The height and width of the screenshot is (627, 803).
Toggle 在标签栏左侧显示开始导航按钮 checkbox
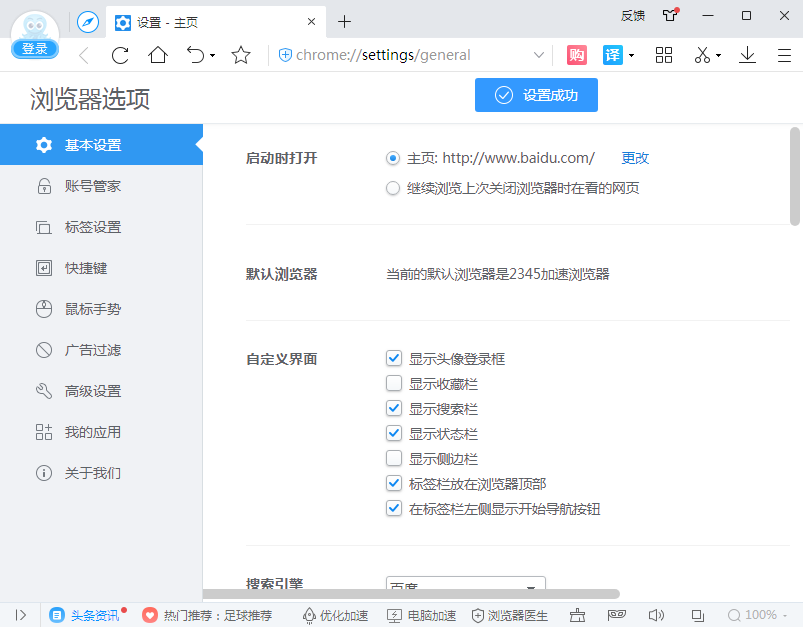394,509
